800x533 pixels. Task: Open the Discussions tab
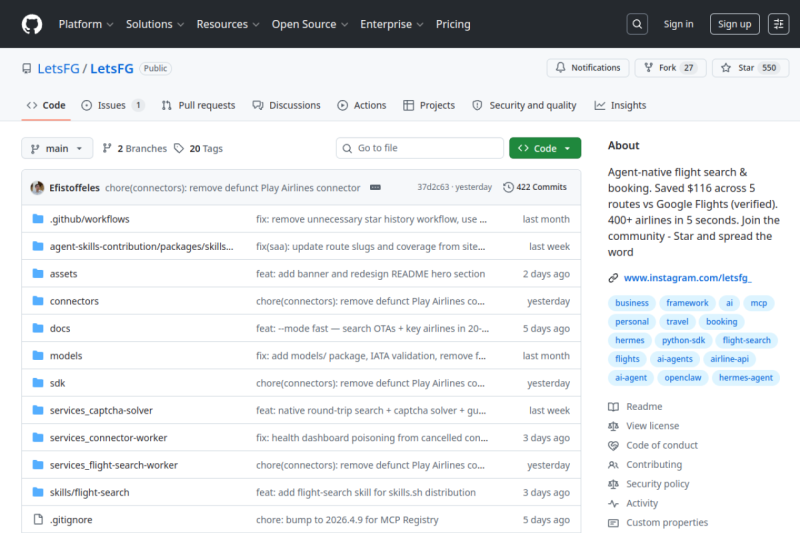[287, 106]
